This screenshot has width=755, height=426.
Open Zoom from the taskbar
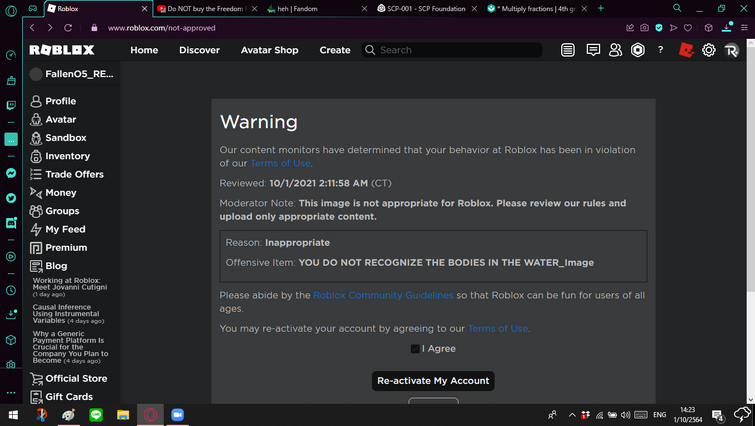(x=177, y=415)
